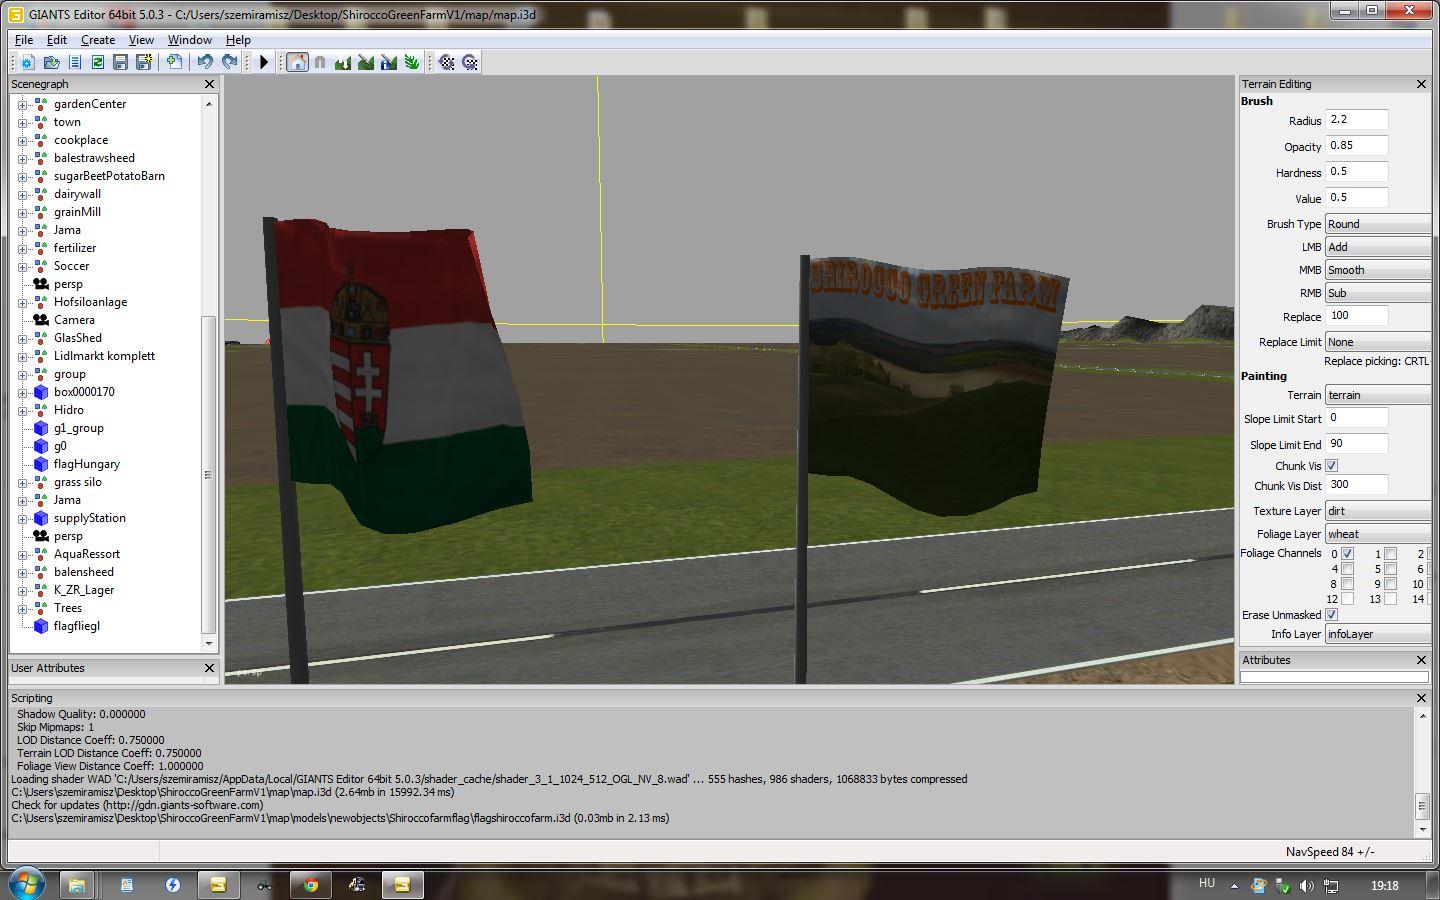Viewport: 1440px width, 900px height.
Task: Toggle the Erase Unmasked checkbox
Action: tap(1331, 615)
